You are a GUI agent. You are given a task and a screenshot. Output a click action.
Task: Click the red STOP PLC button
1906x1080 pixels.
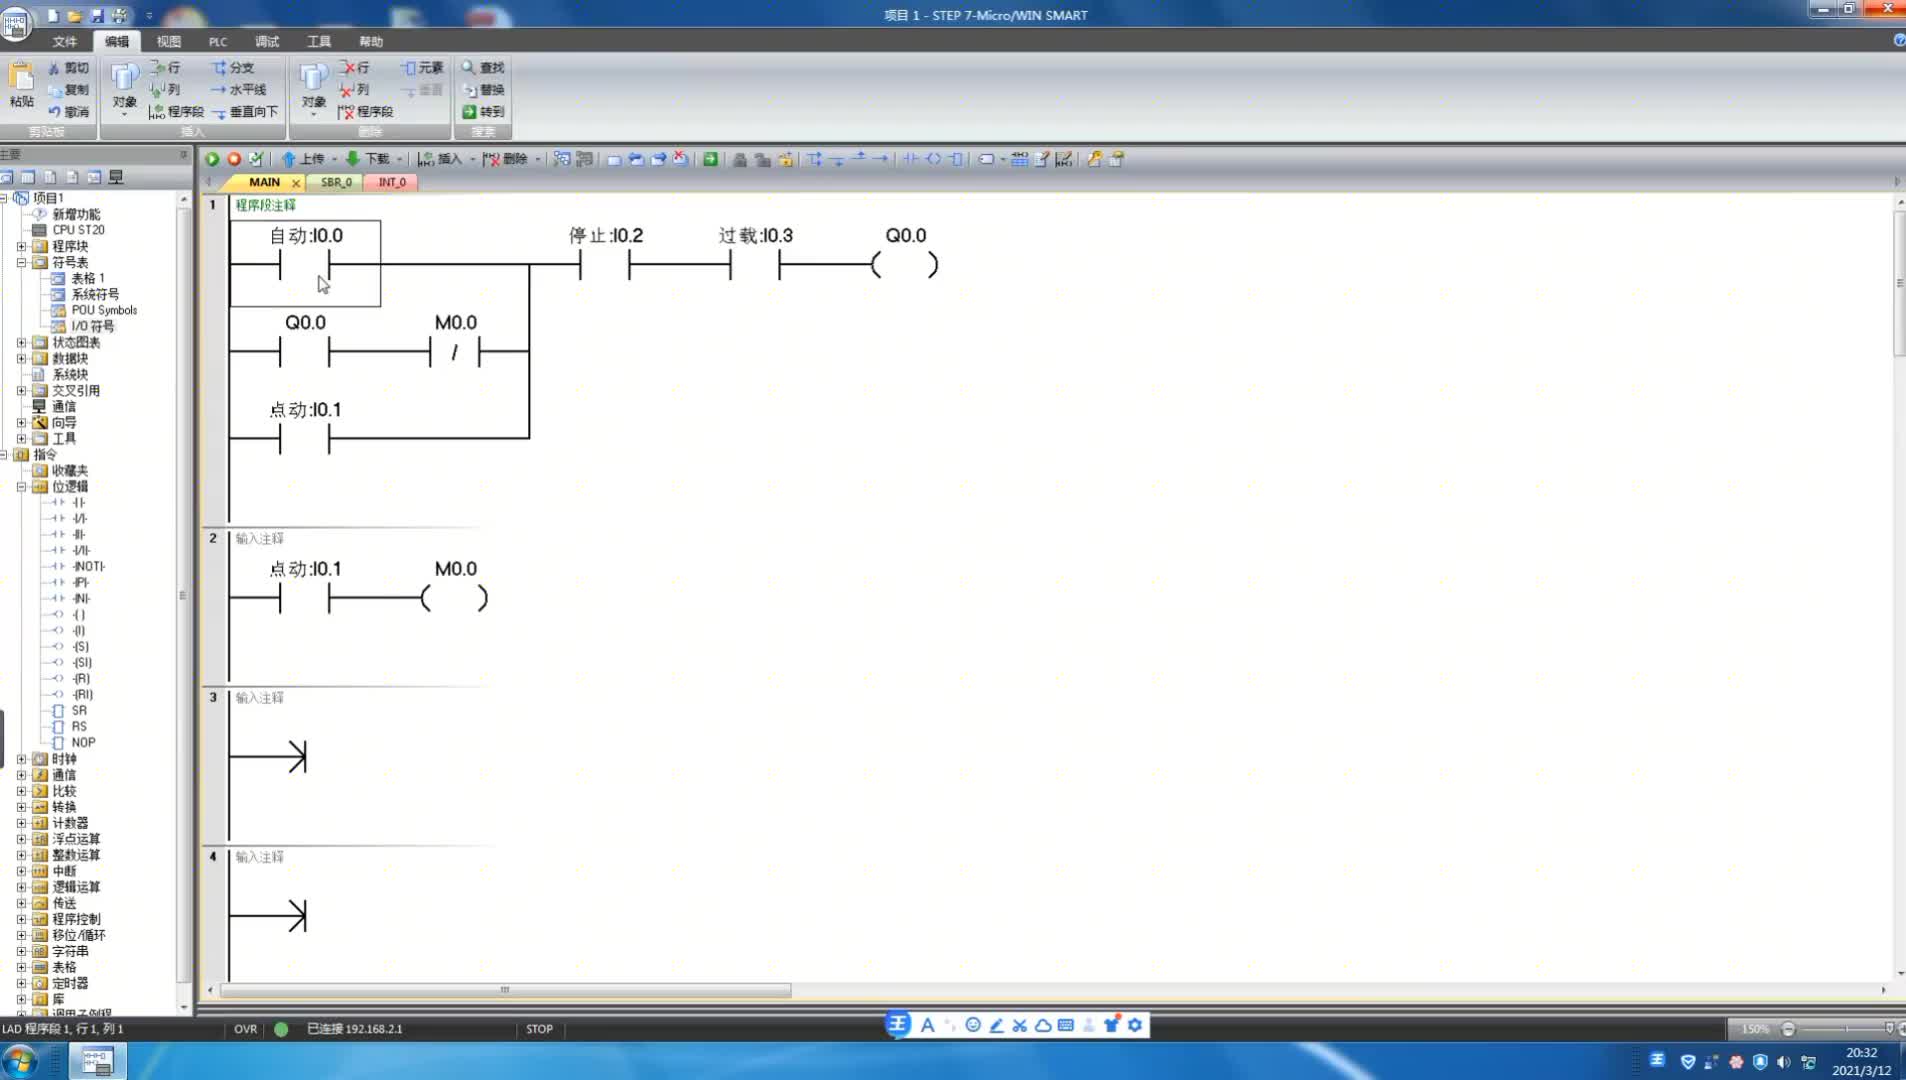click(234, 159)
